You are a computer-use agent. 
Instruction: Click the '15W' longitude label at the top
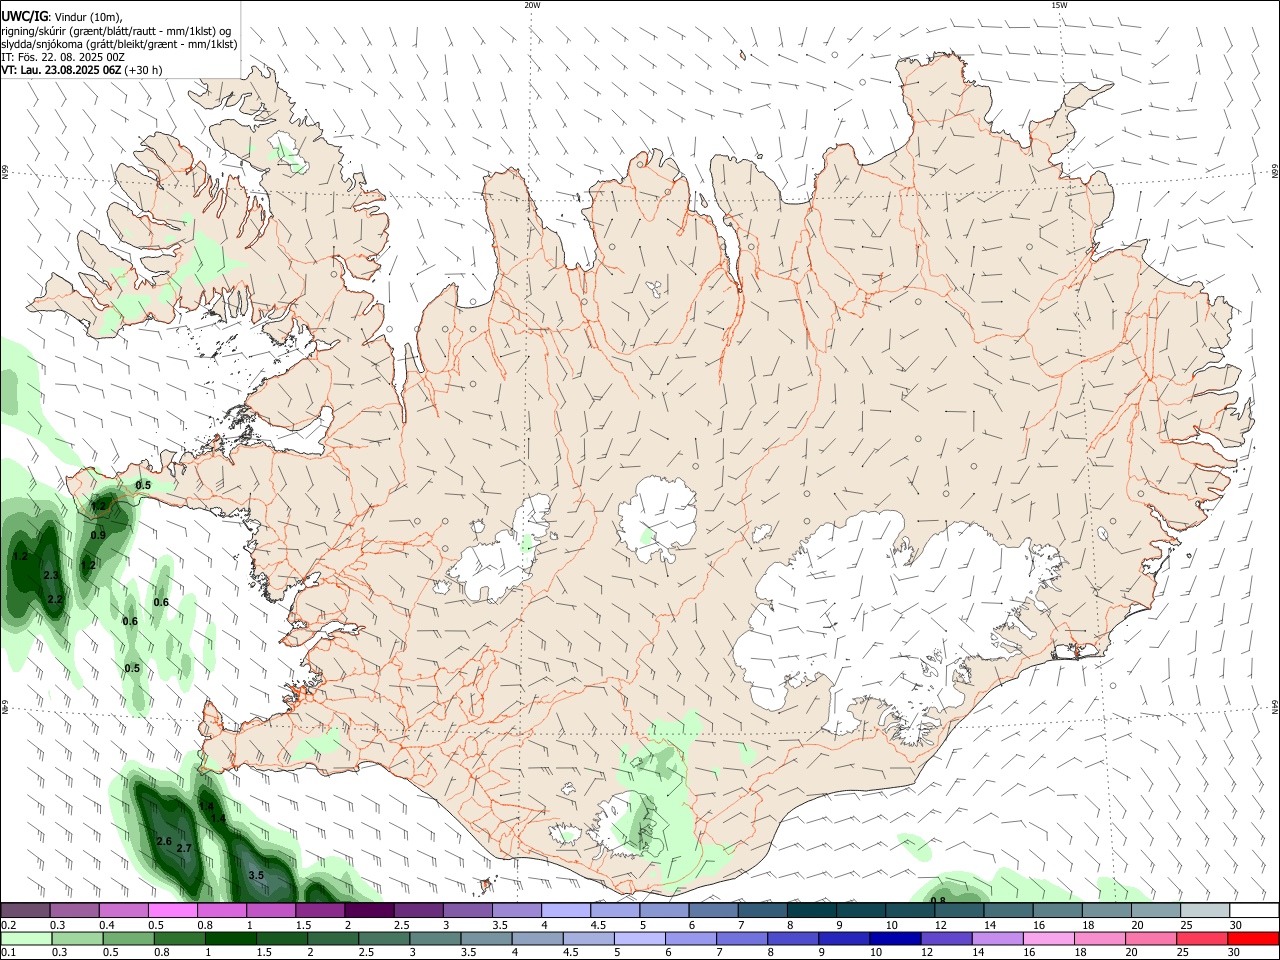pos(1059,5)
